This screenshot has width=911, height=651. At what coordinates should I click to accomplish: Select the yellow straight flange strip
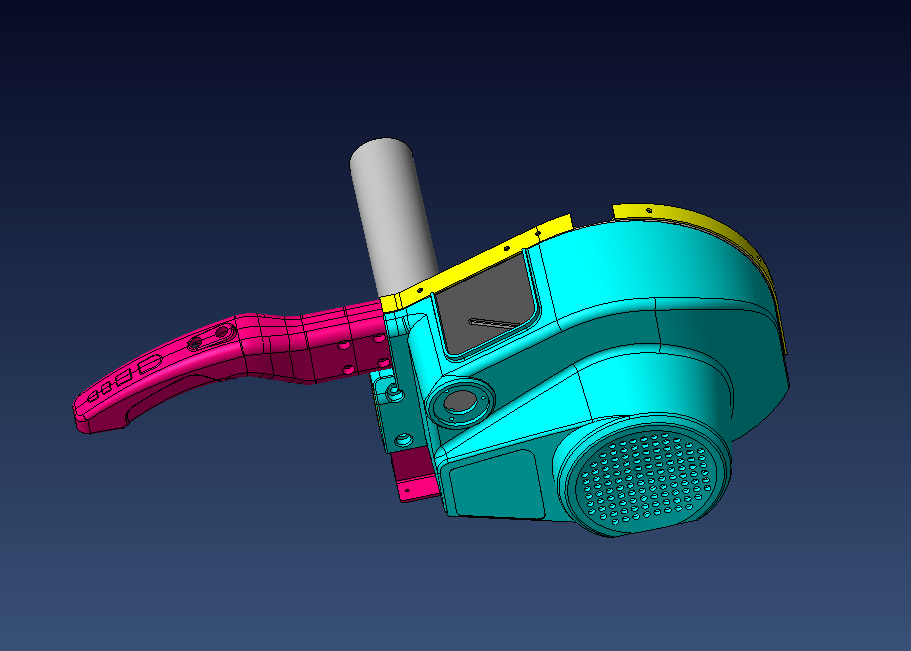(x=476, y=262)
